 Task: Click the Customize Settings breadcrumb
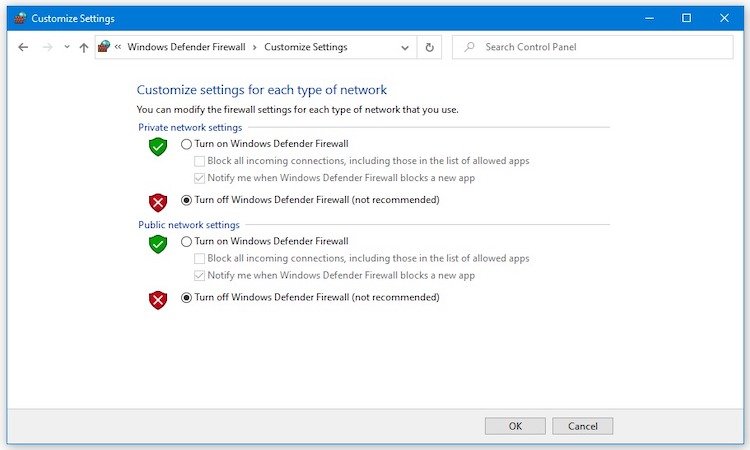[x=306, y=47]
